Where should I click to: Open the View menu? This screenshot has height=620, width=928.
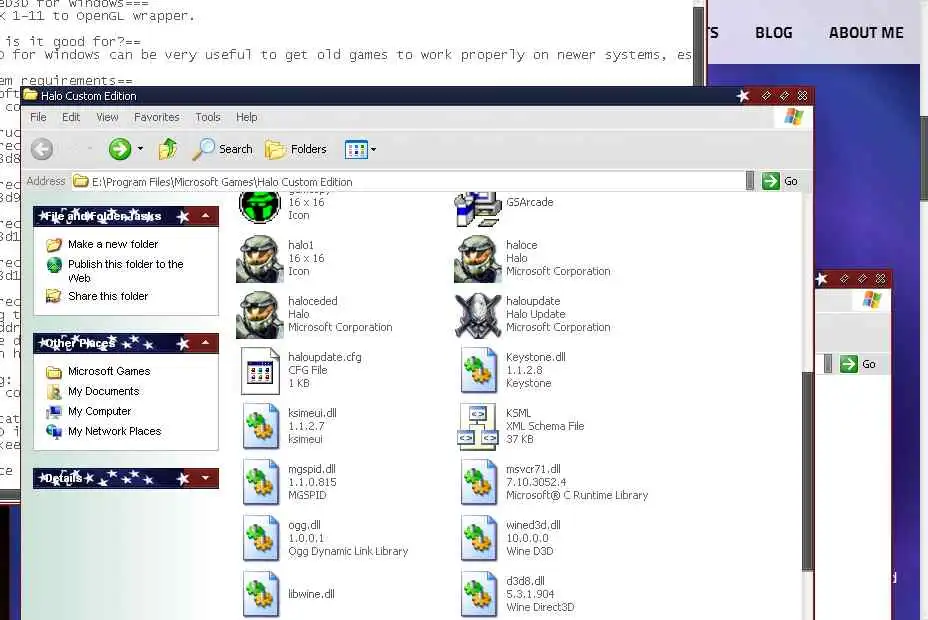[107, 117]
